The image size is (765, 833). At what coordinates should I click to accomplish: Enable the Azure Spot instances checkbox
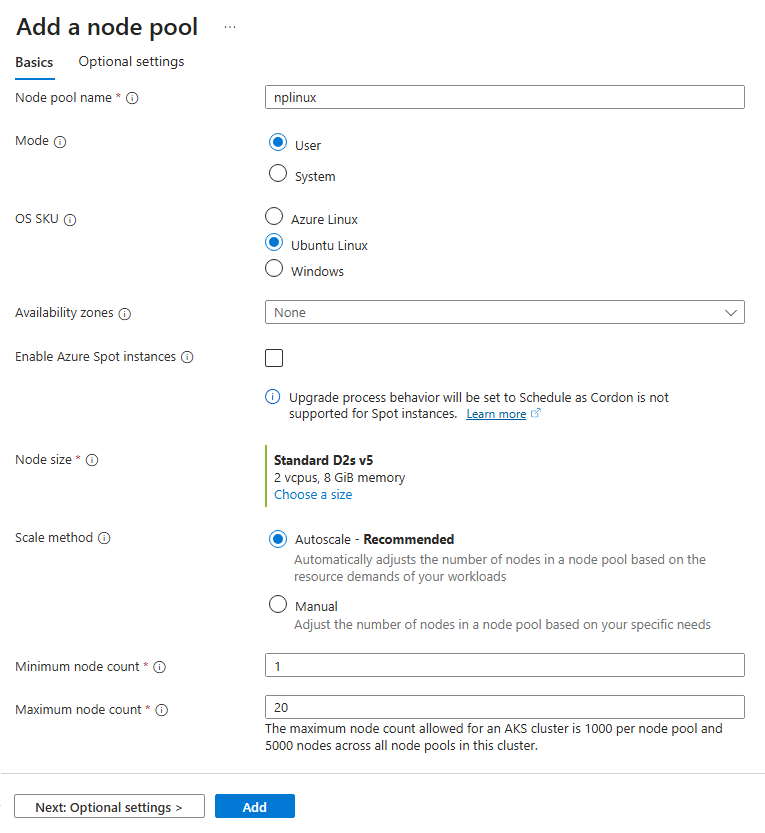[x=274, y=358]
